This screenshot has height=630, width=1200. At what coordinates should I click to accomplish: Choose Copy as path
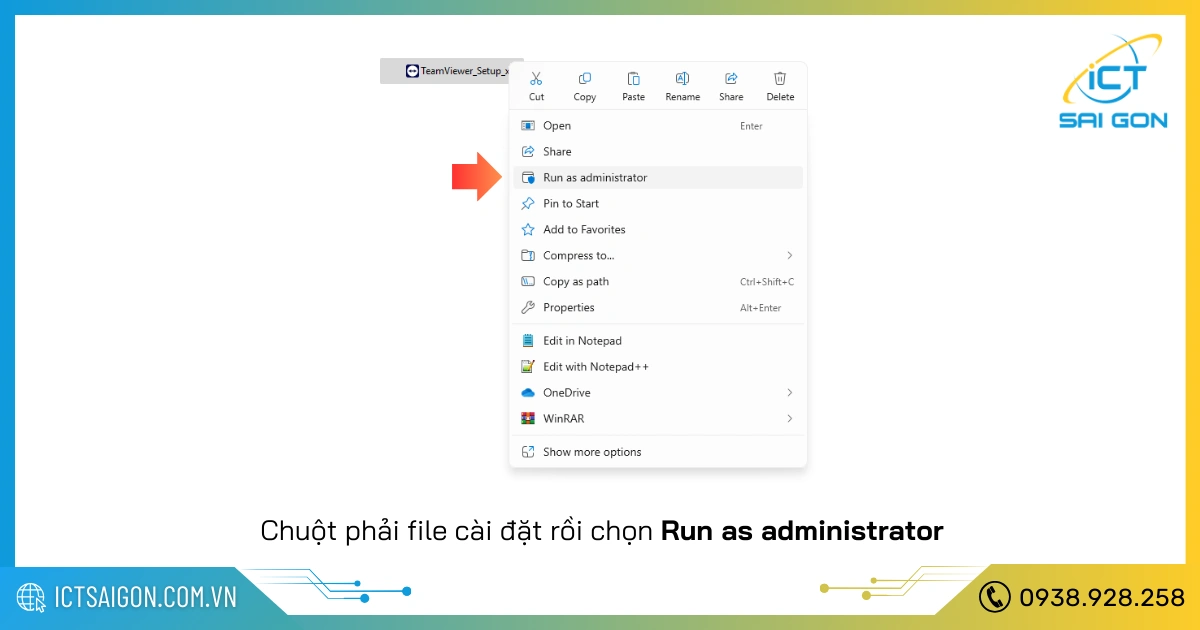658,282
